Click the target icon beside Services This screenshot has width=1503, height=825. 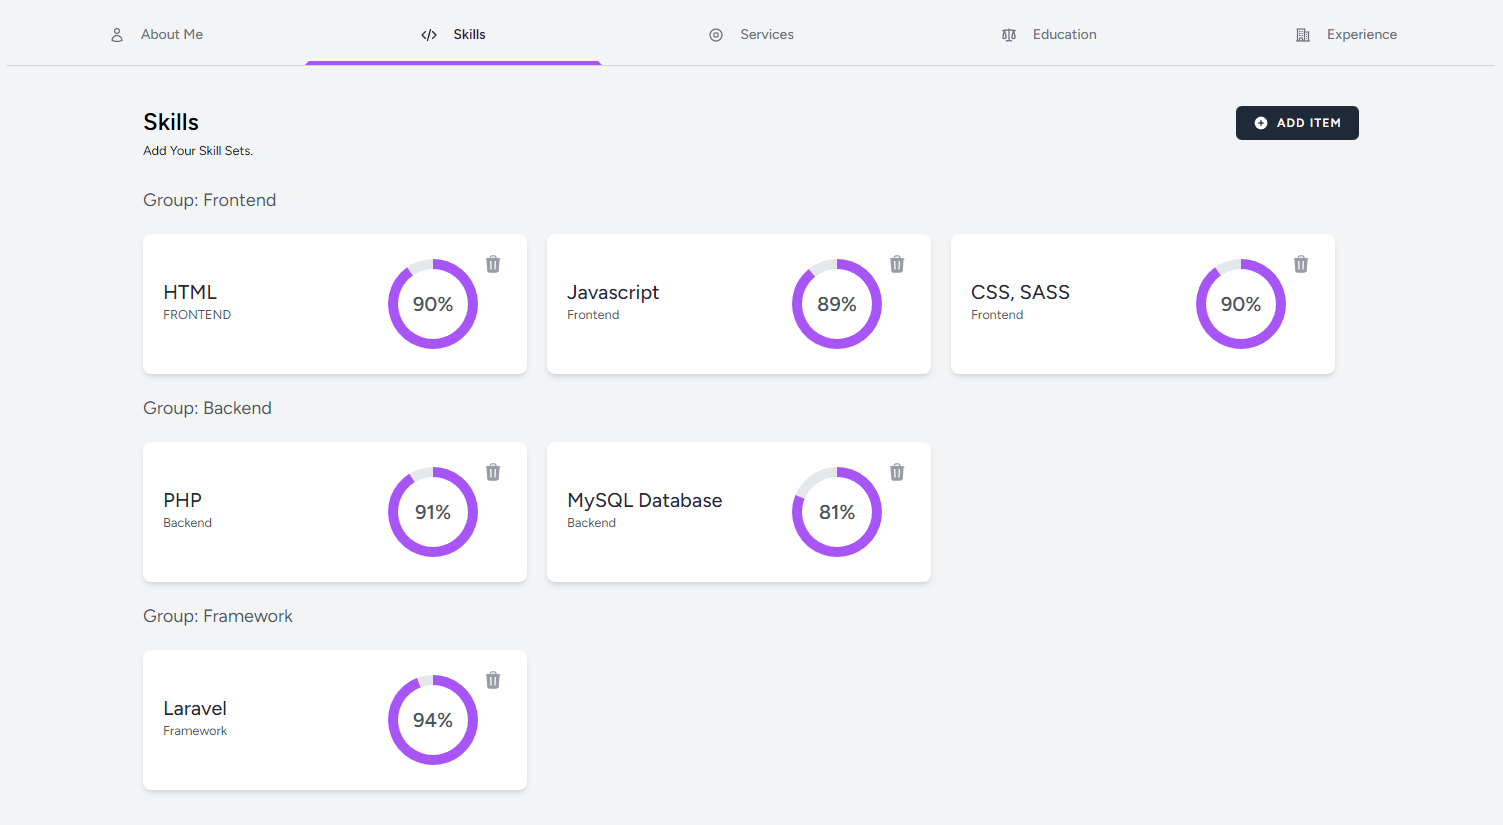tap(716, 35)
